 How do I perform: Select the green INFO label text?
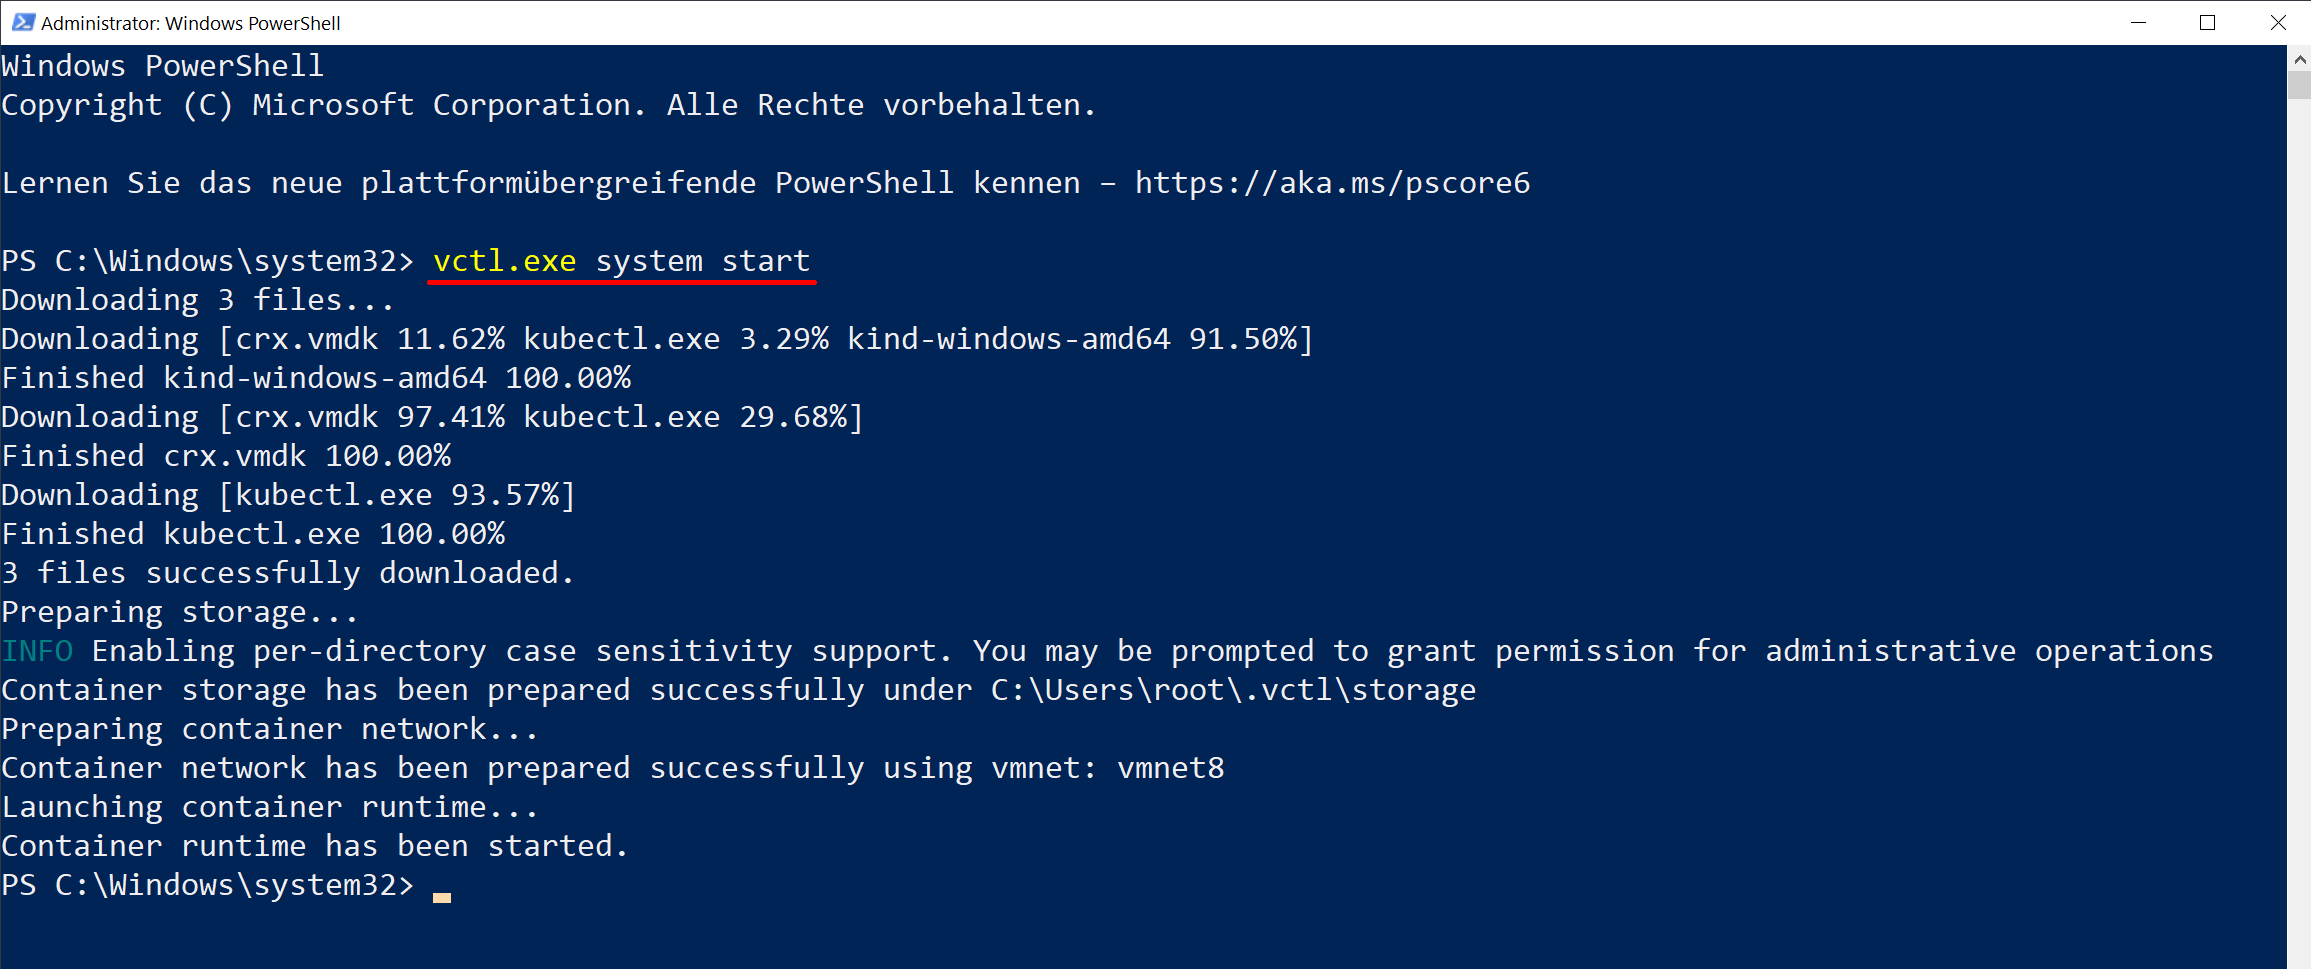pyautogui.click(x=36, y=650)
